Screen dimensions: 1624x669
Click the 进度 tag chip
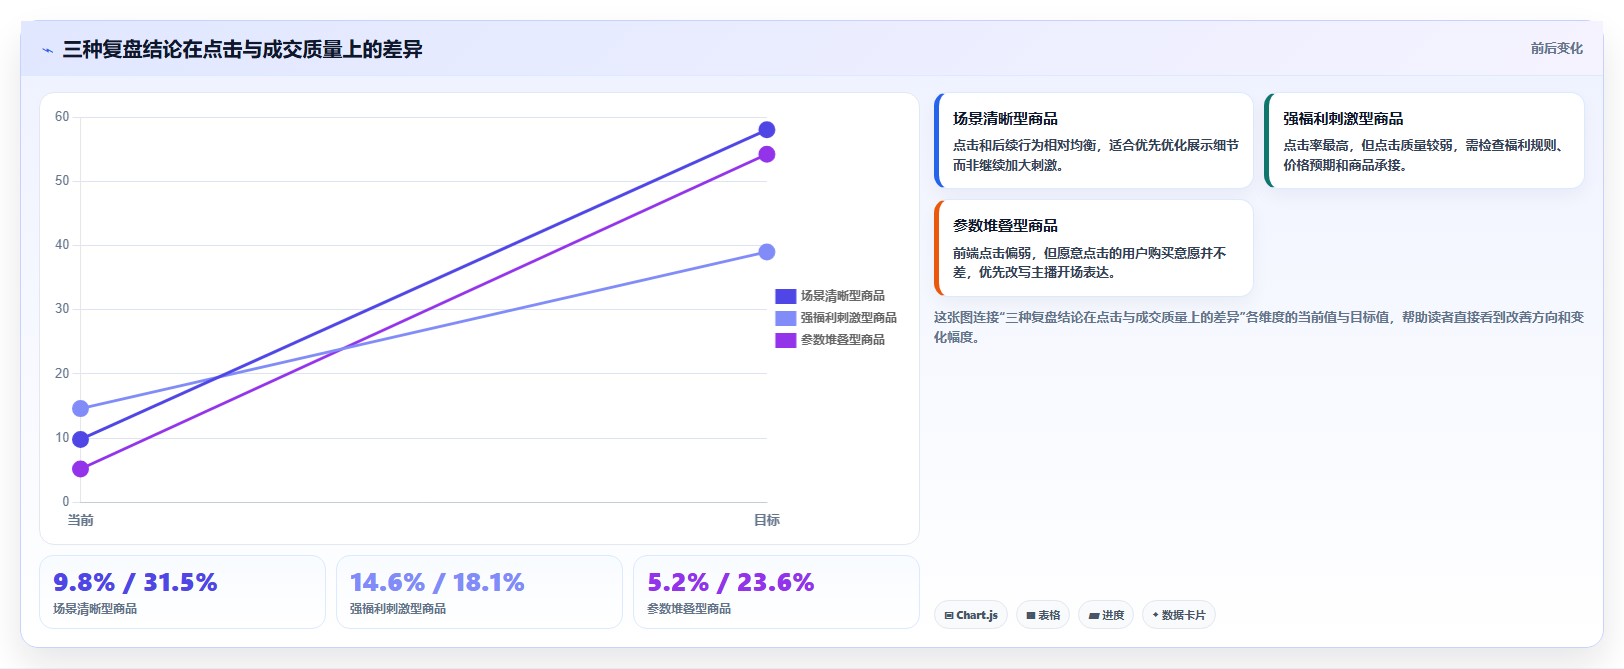pyautogui.click(x=1106, y=615)
